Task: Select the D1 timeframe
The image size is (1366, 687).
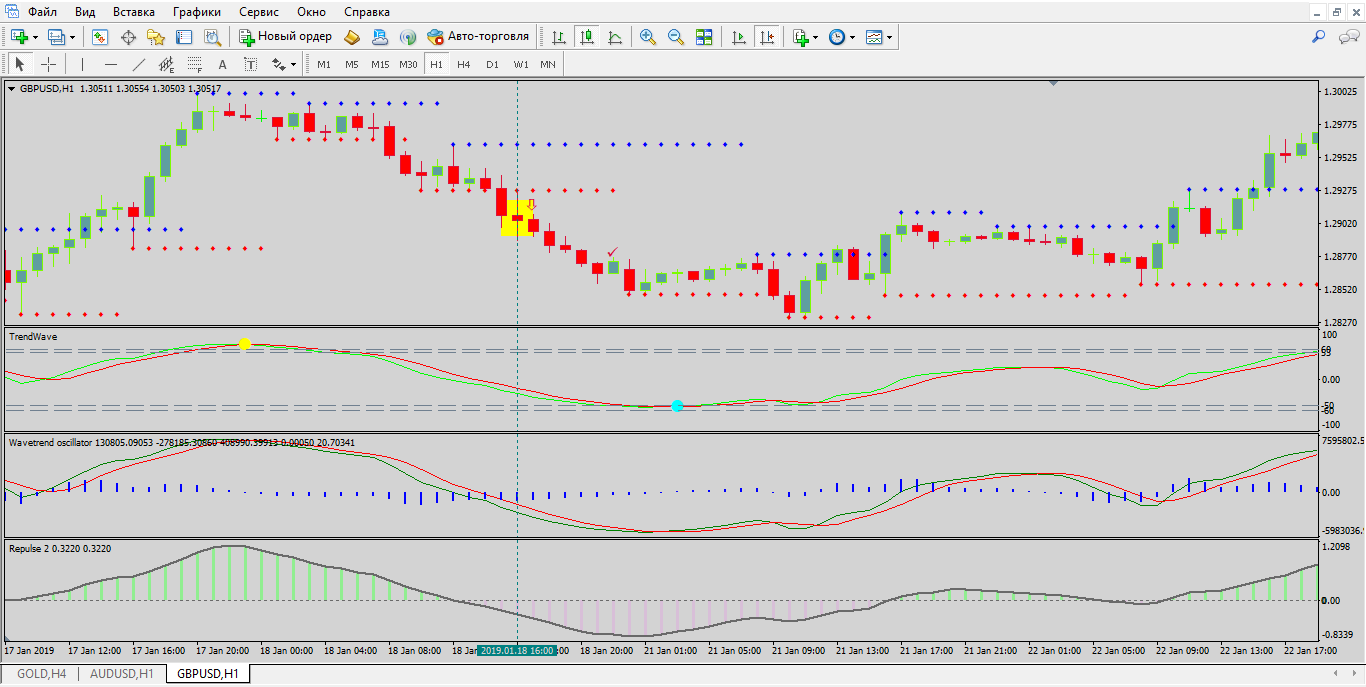Action: coord(492,64)
